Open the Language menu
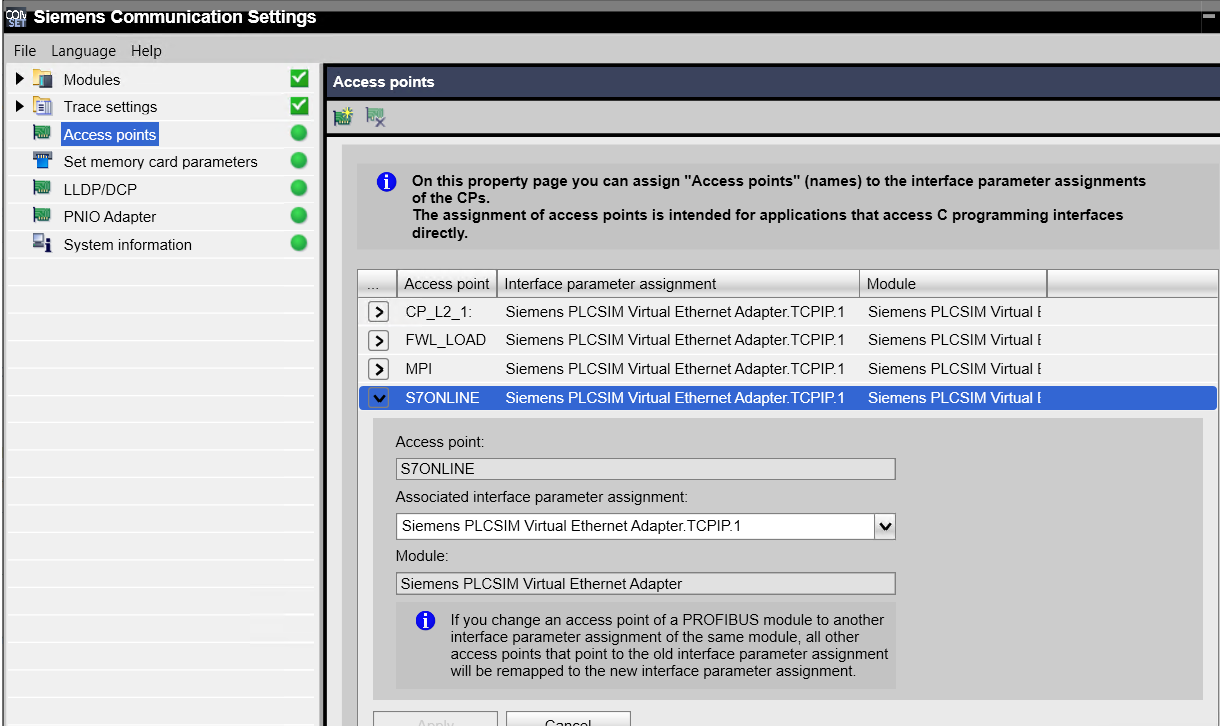This screenshot has width=1220, height=726. [x=84, y=50]
